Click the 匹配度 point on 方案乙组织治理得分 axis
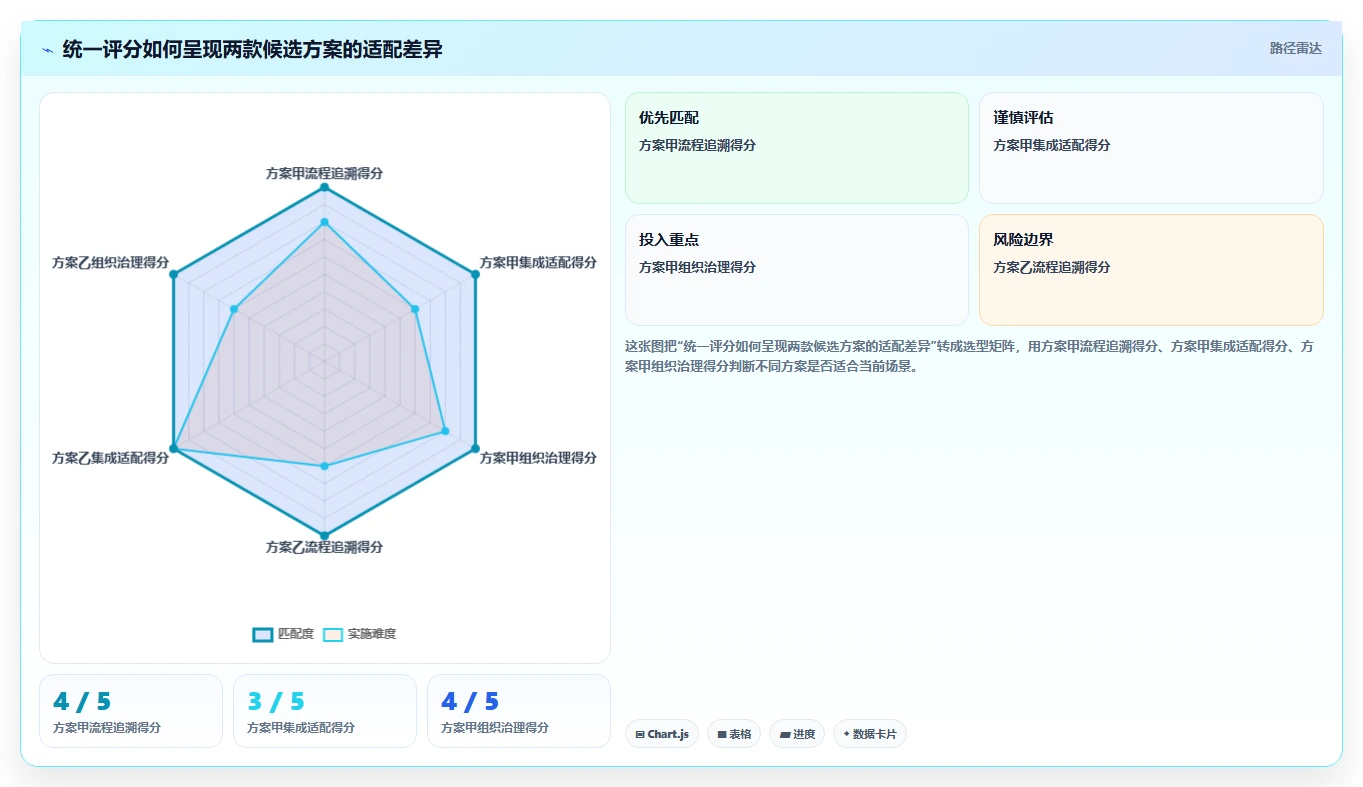The width and height of the screenshot is (1363, 787). 173,274
